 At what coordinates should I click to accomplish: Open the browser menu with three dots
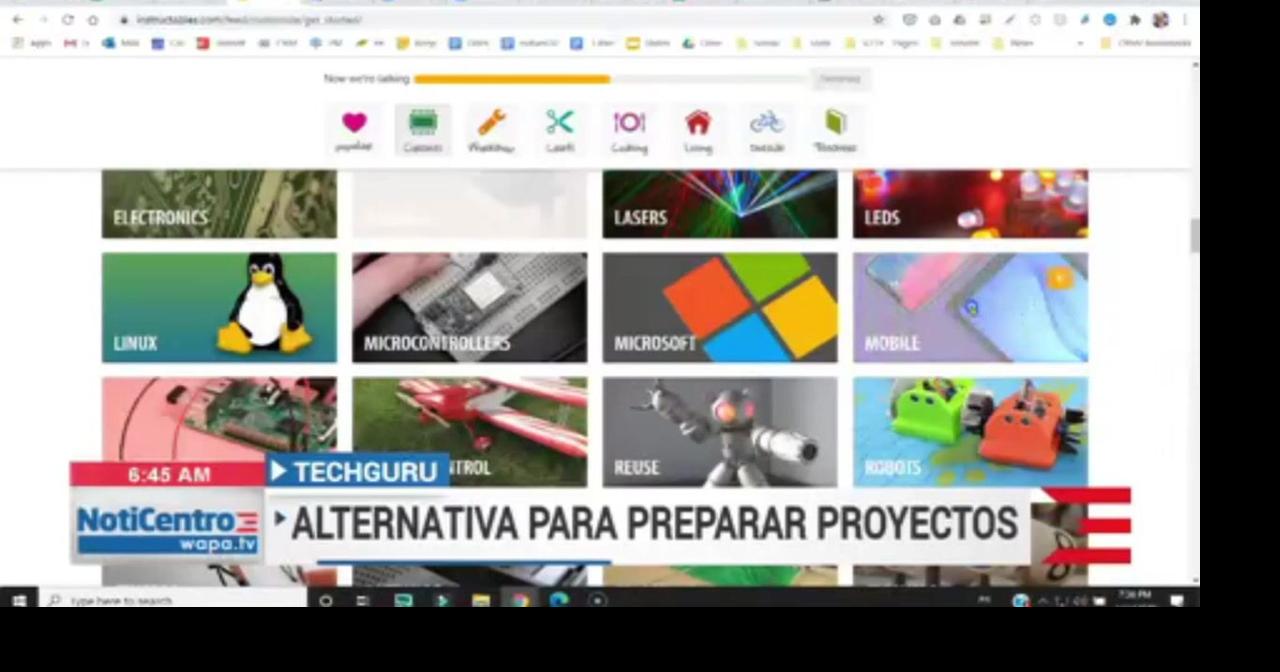[1184, 20]
